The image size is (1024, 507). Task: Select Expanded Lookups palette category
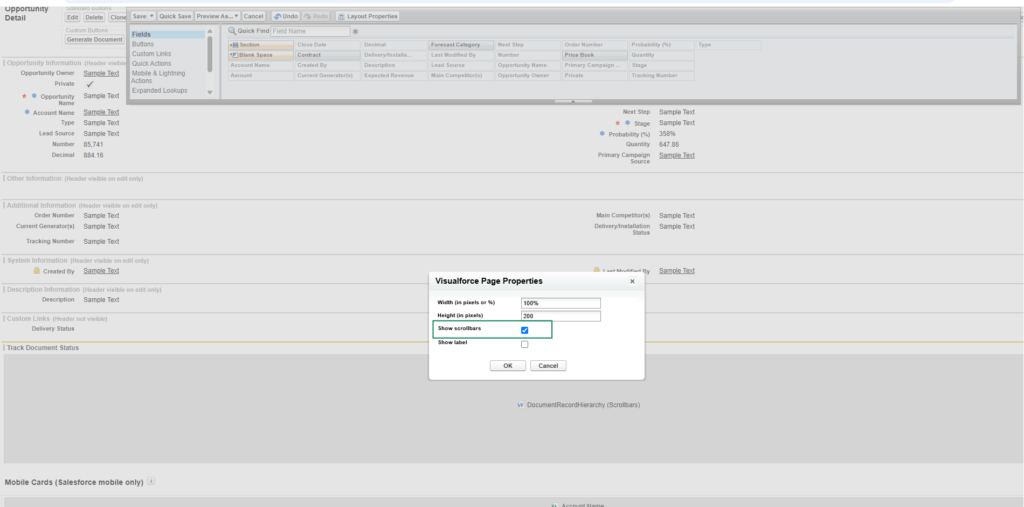coord(159,91)
